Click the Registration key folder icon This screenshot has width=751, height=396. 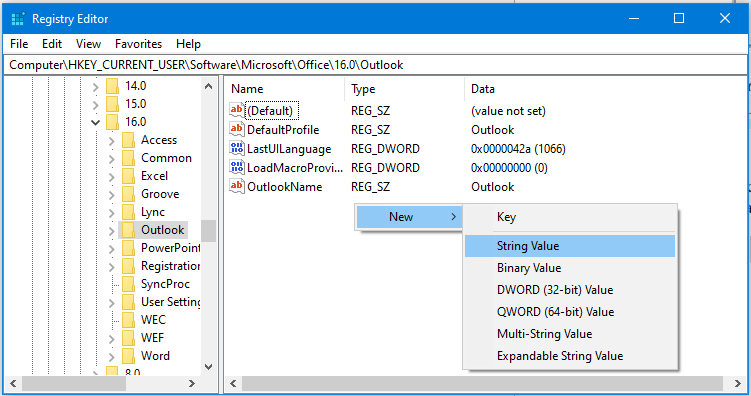(128, 266)
